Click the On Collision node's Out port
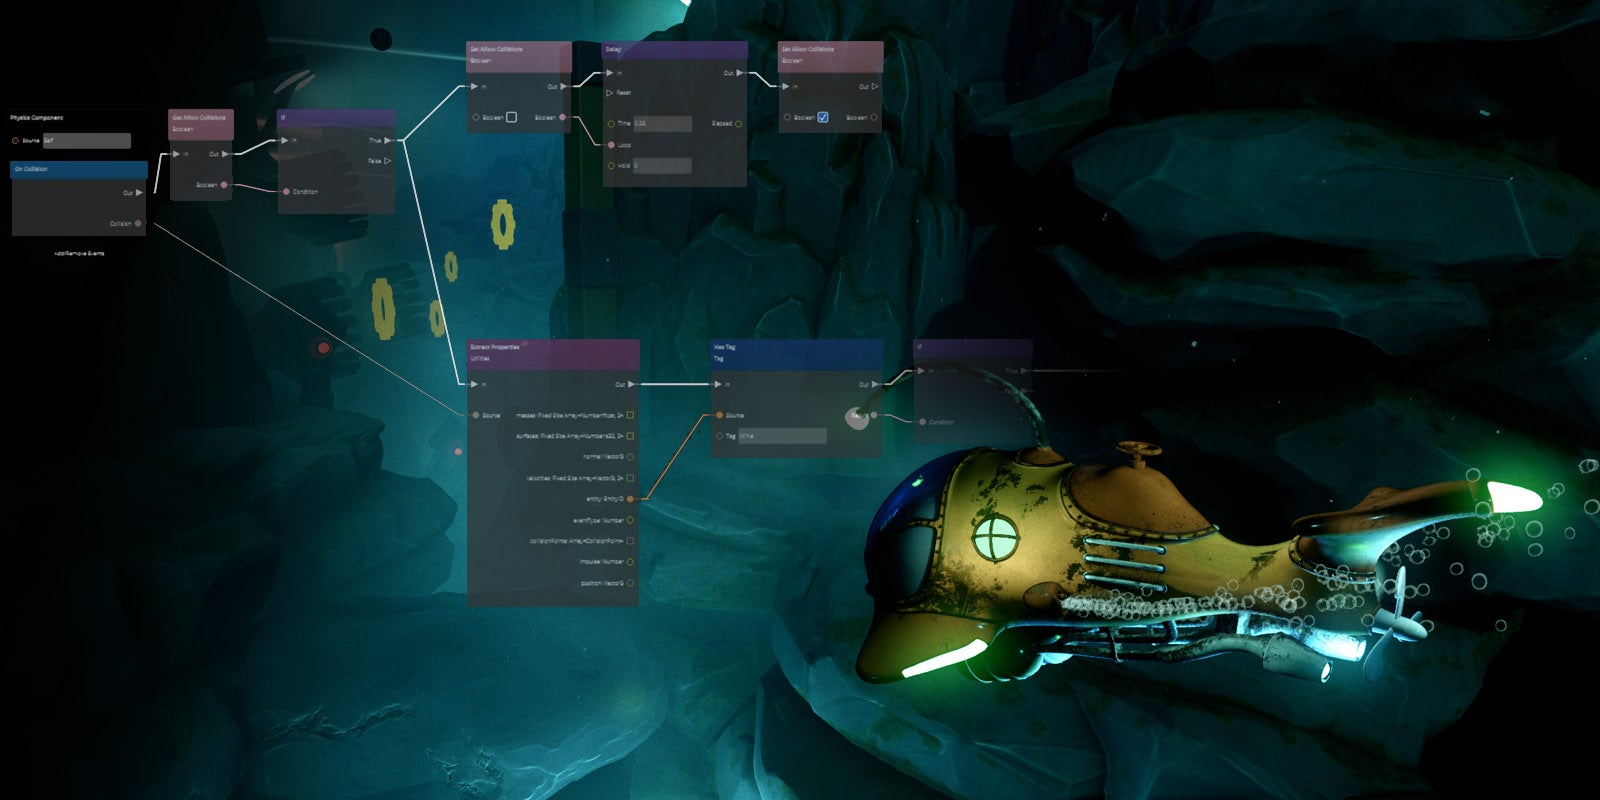Viewport: 1600px width, 800px height. pyautogui.click(x=138, y=192)
